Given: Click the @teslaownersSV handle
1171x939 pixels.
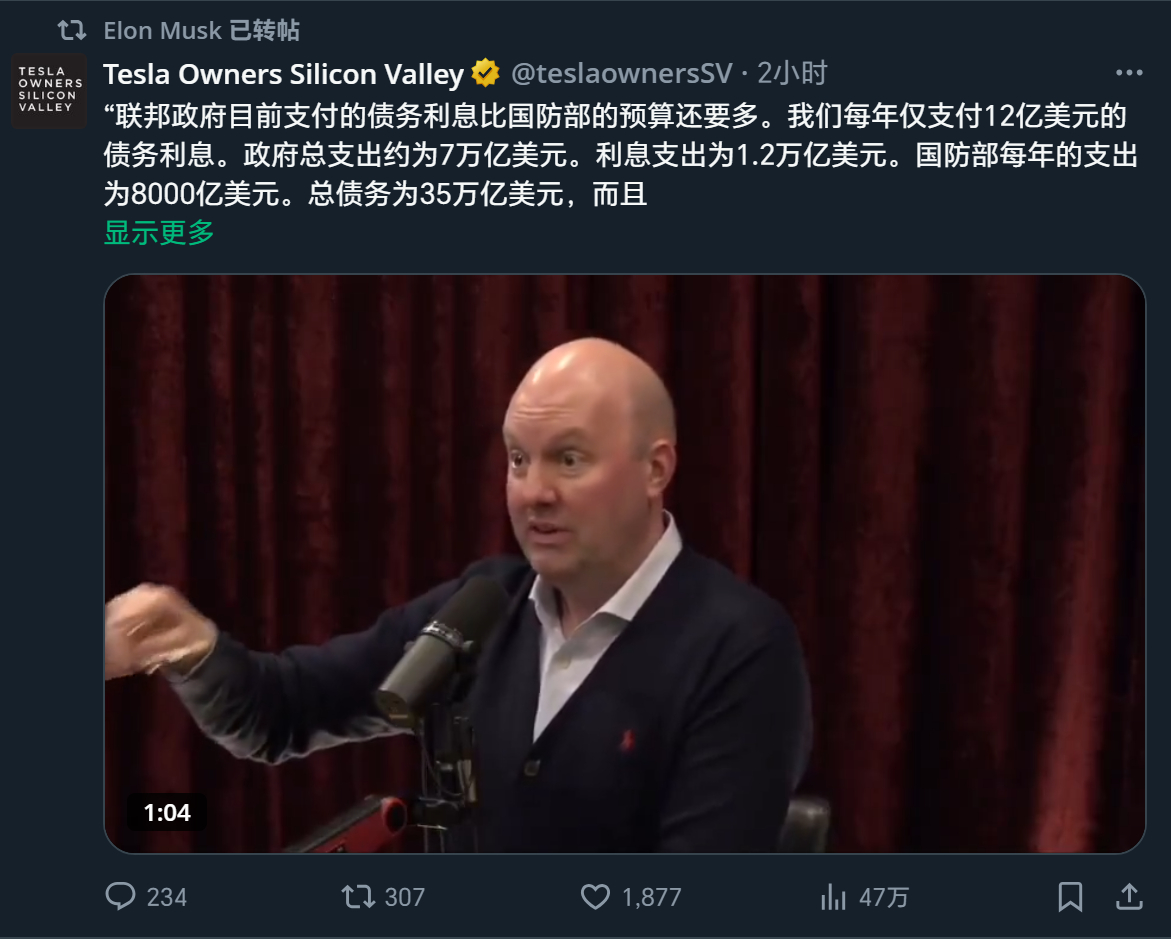Looking at the screenshot, I should pyautogui.click(x=621, y=73).
